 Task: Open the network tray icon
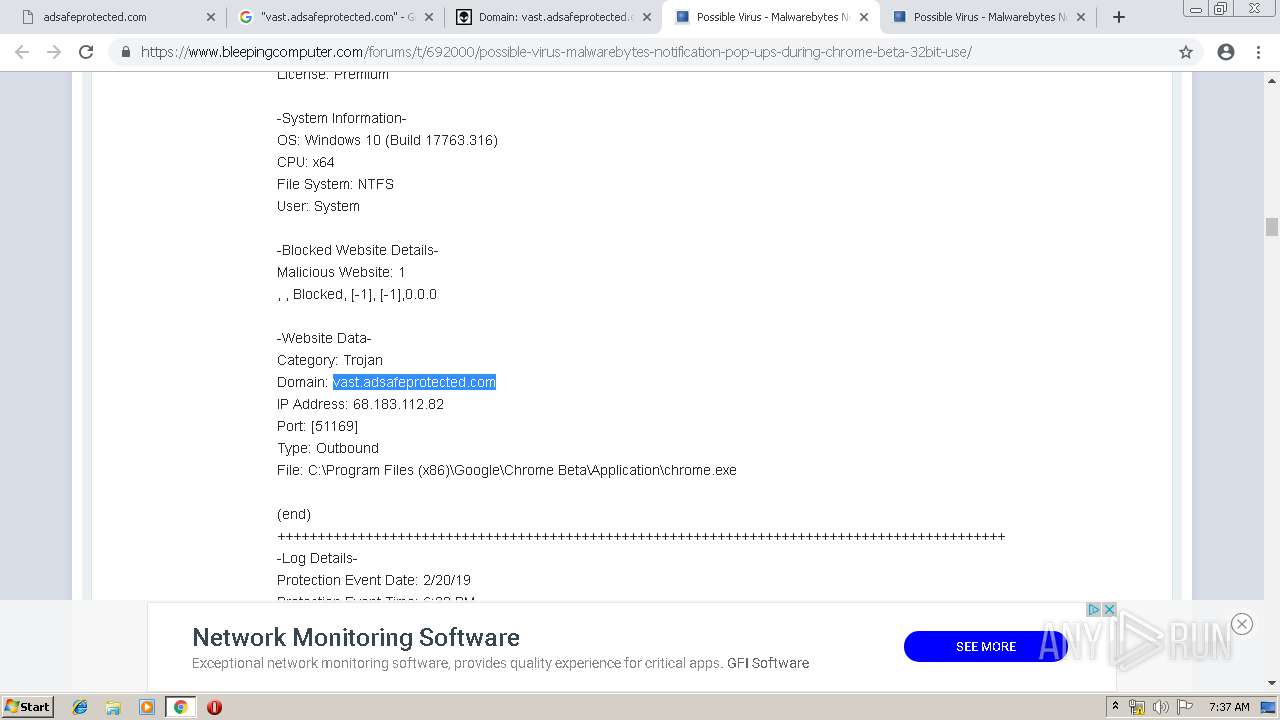pos(1137,707)
